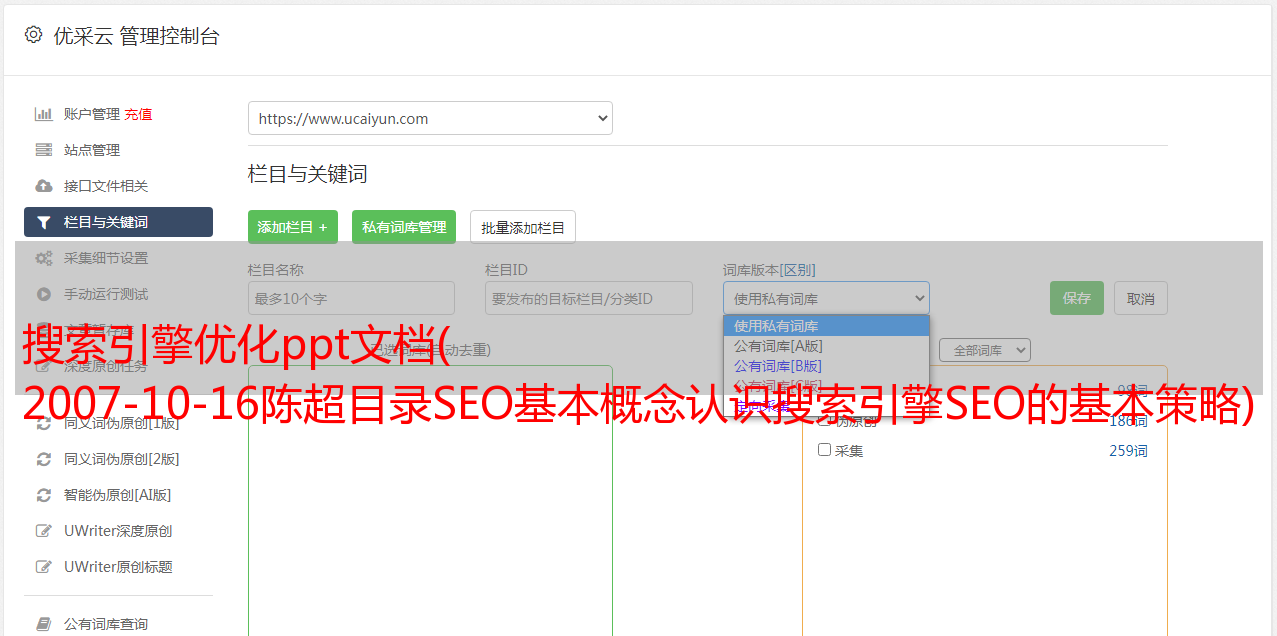The width and height of the screenshot is (1277, 636).
Task: Open the site URL dropdown https://www.ucaiyun.com
Action: click(x=430, y=118)
